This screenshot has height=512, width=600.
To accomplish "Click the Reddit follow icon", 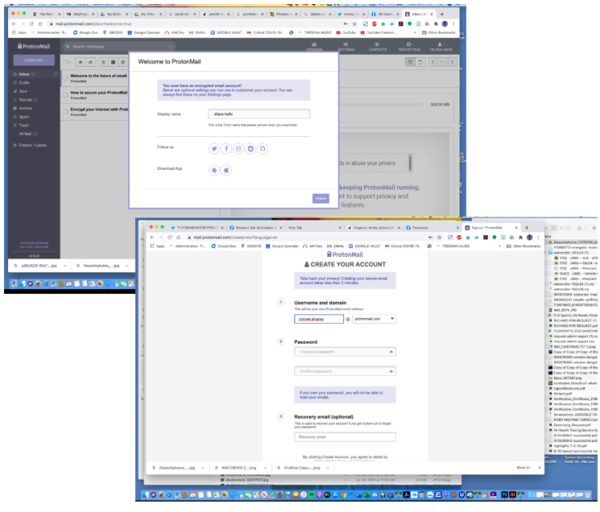I will (x=250, y=148).
